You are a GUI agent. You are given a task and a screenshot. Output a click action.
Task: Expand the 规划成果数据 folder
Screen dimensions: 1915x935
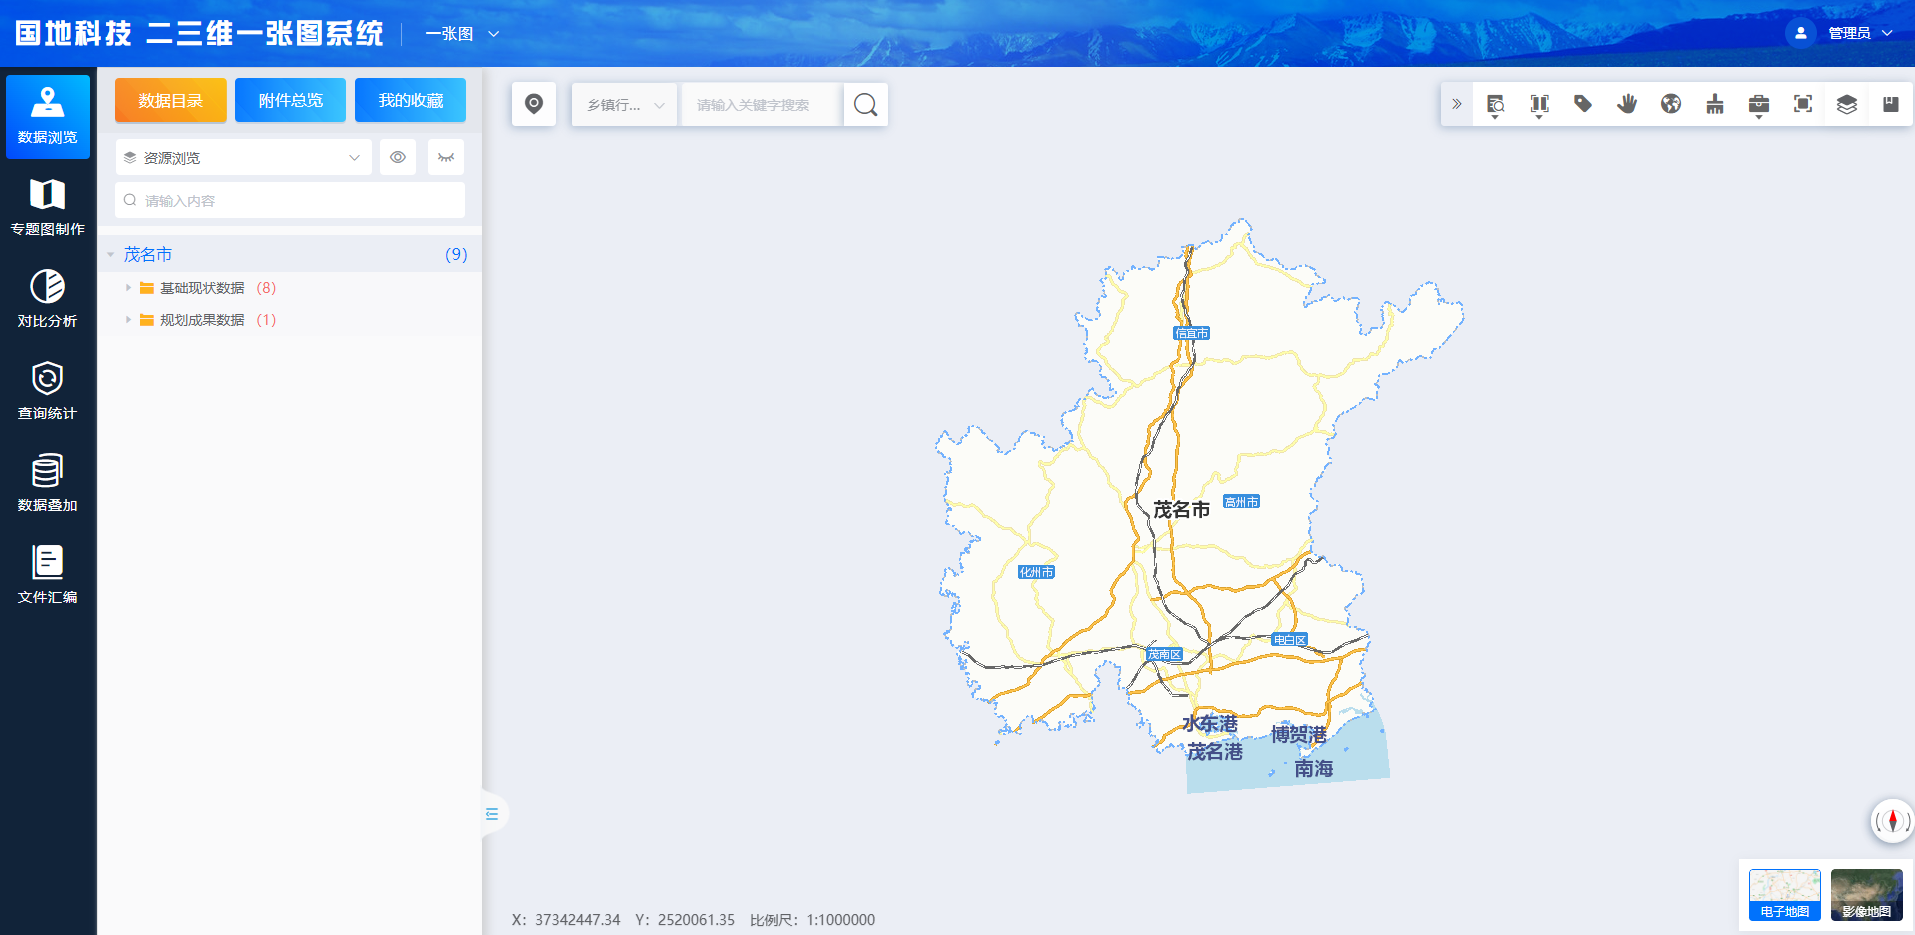(128, 320)
